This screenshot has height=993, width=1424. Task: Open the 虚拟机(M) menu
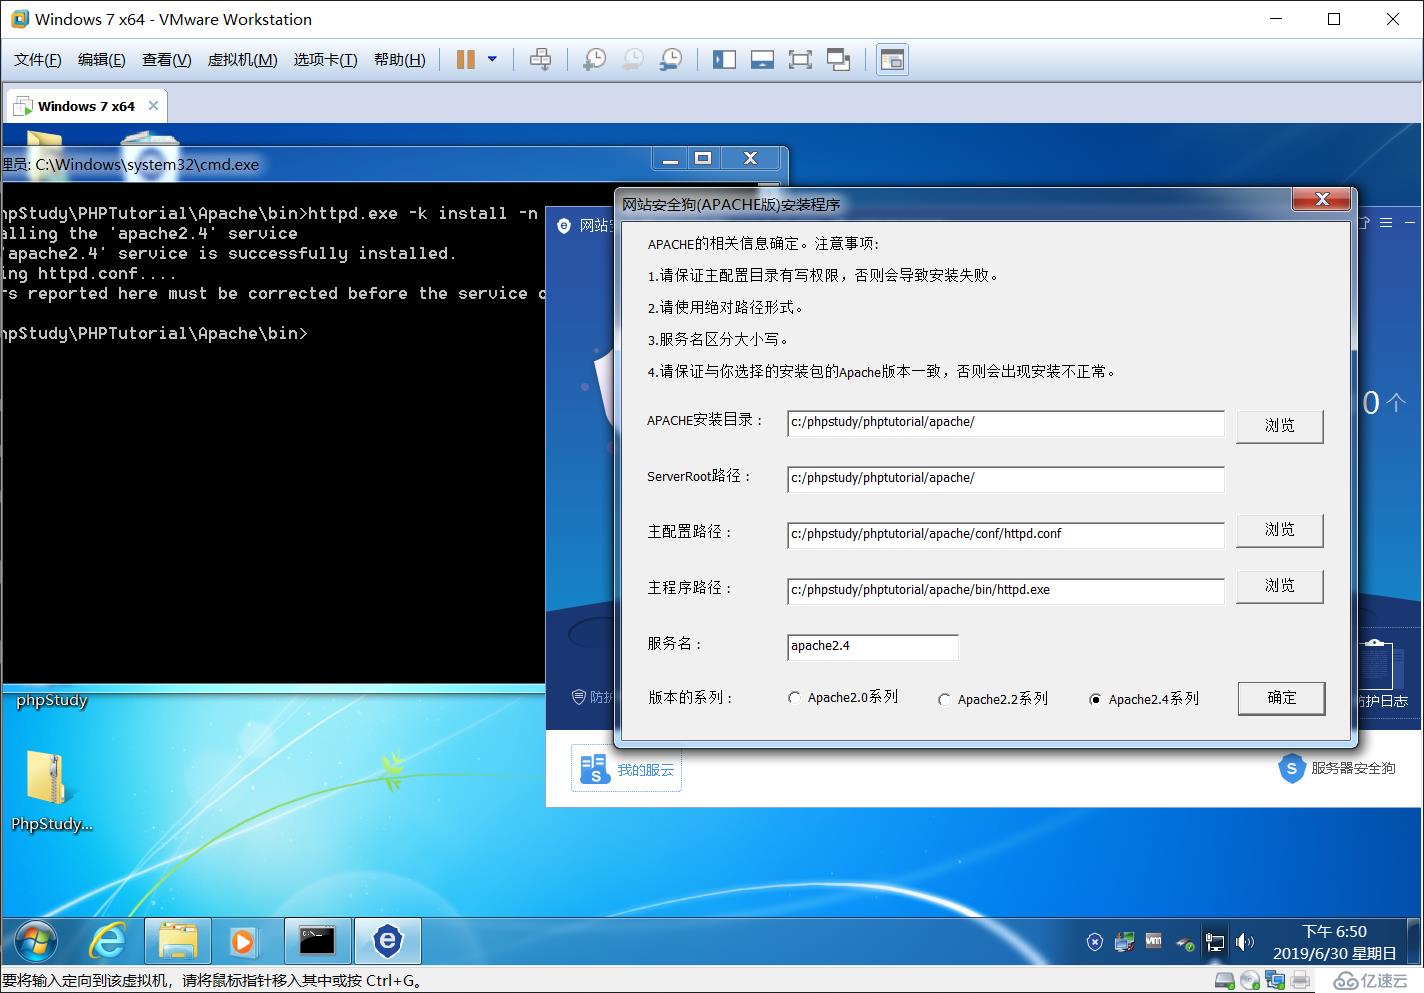242,60
